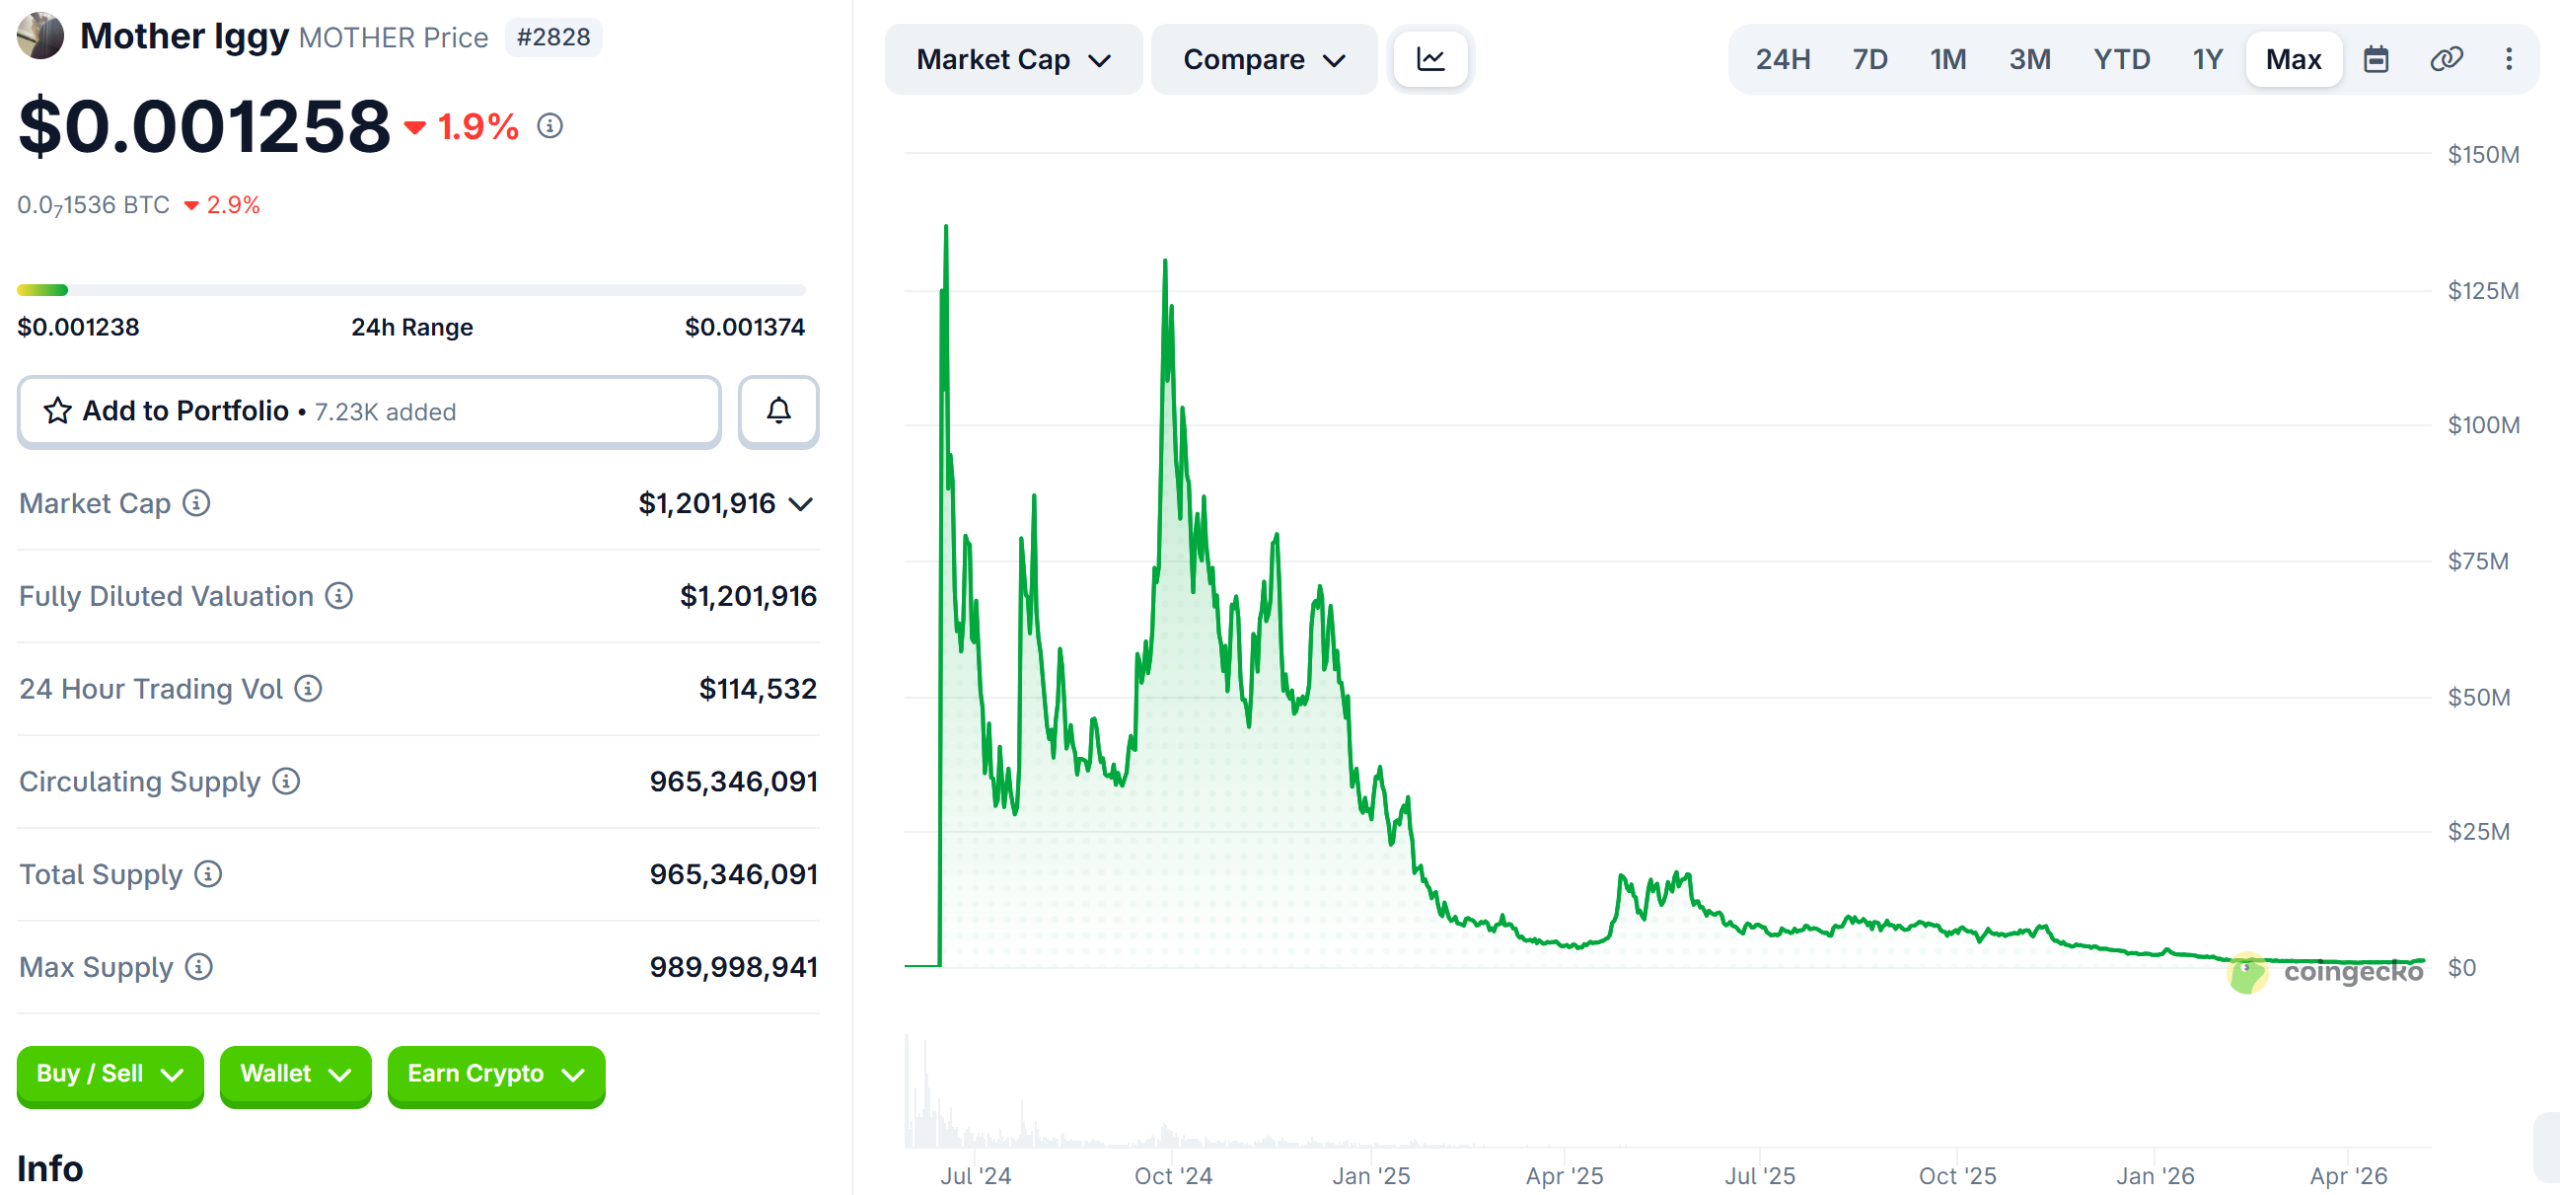The height and width of the screenshot is (1195, 2560).
Task: Click the $150M axis label
Action: (x=2483, y=154)
